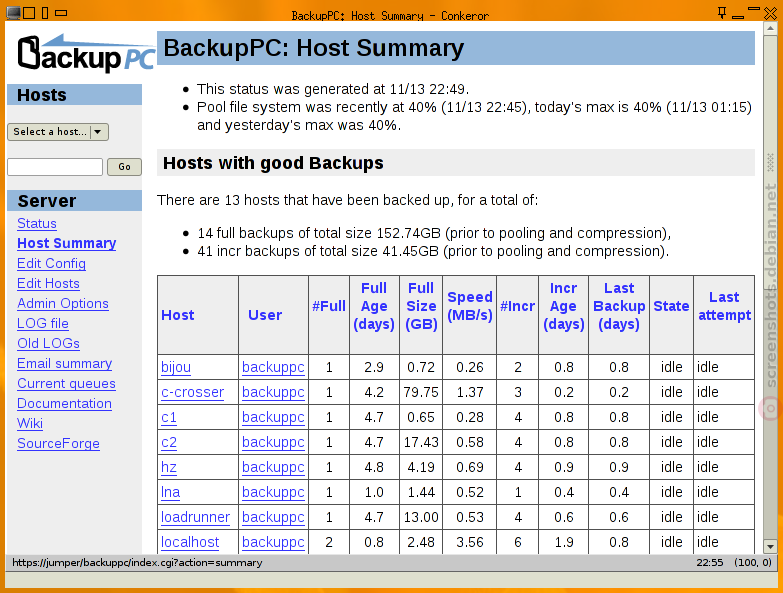The height and width of the screenshot is (593, 783).
Task: Sort table by Host column header
Action: click(178, 315)
